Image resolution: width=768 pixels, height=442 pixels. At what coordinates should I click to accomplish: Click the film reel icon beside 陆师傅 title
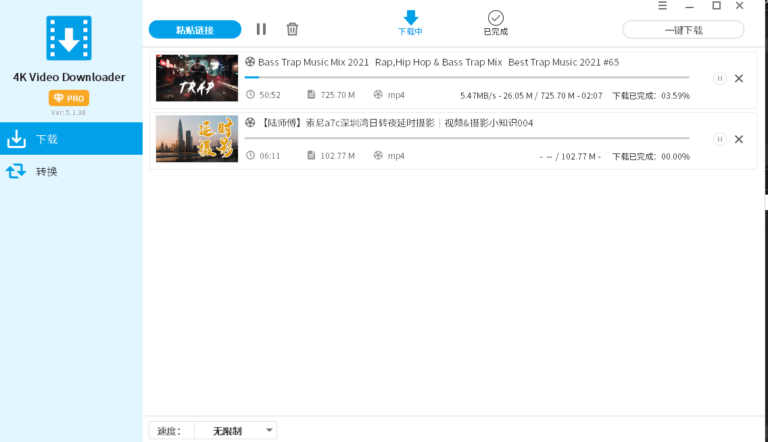(x=250, y=123)
